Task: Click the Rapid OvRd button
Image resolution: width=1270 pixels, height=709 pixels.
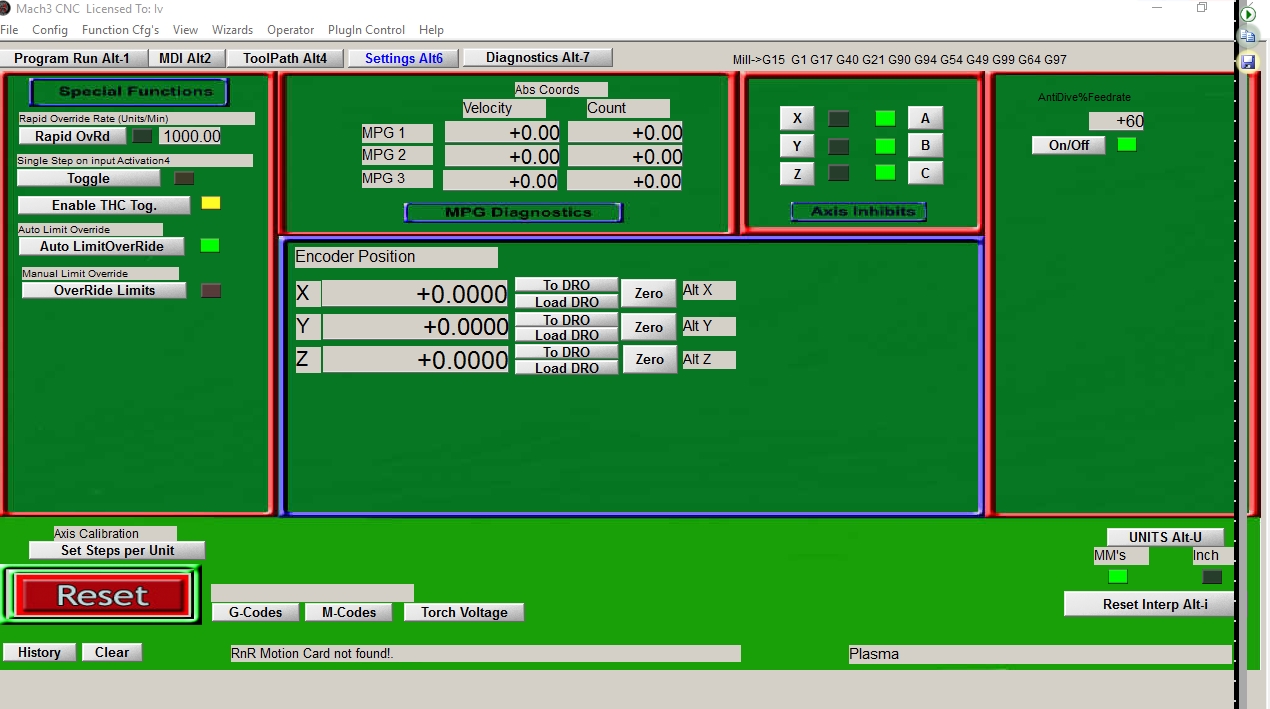Action: tap(72, 136)
